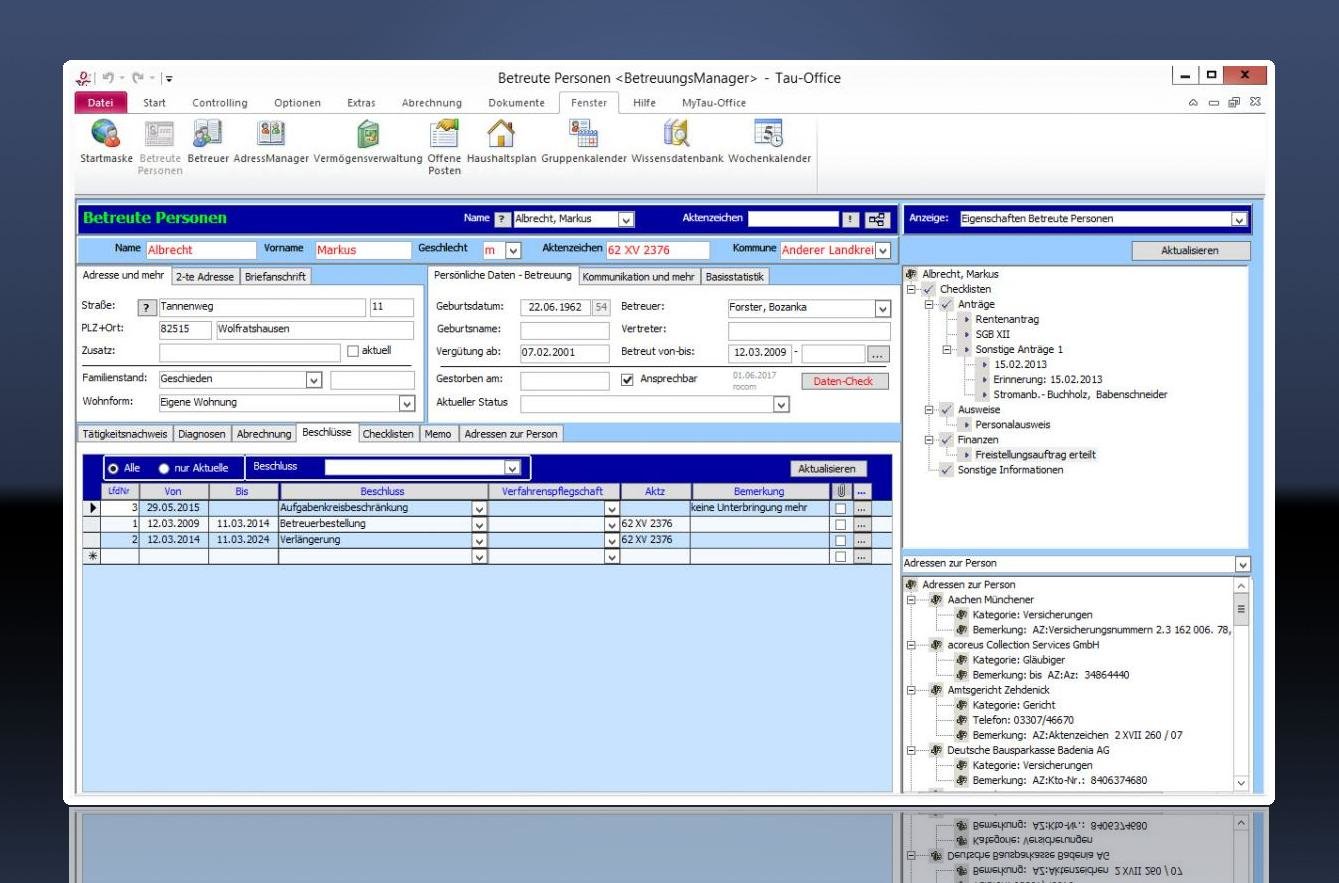Open Vermögensverwaltung safe icon
The width and height of the screenshot is (1339, 883).
click(368, 134)
